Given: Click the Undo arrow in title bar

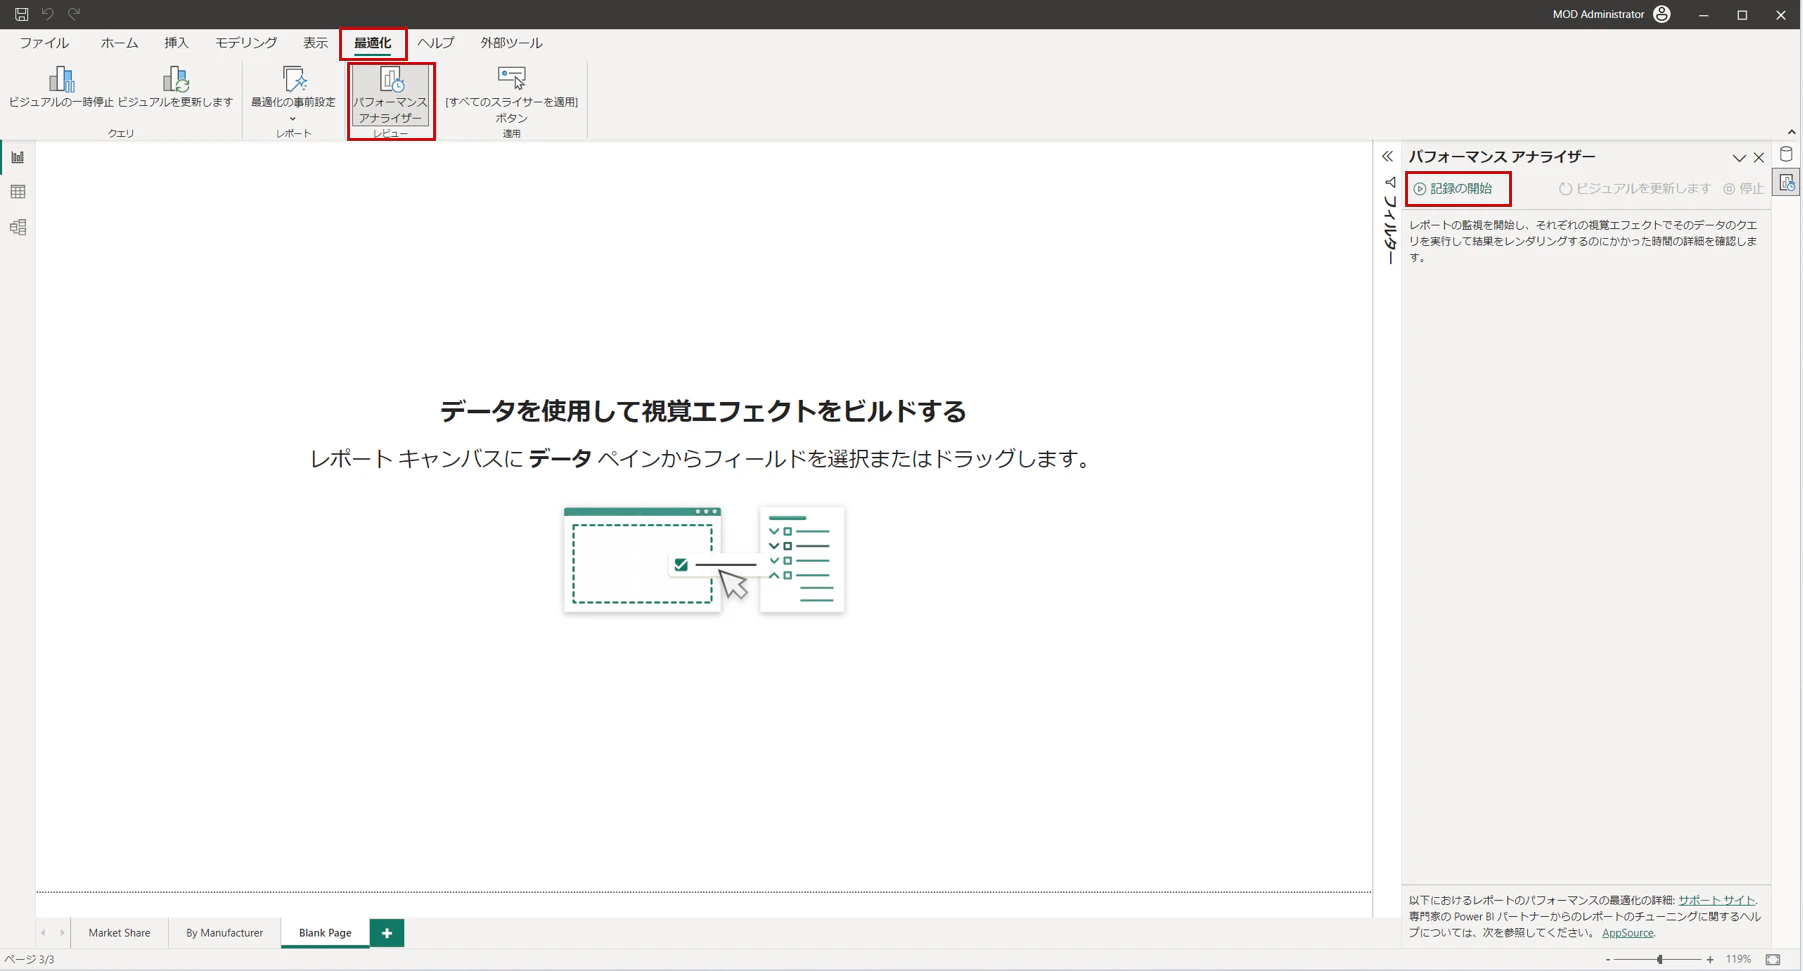Looking at the screenshot, I should point(47,14).
